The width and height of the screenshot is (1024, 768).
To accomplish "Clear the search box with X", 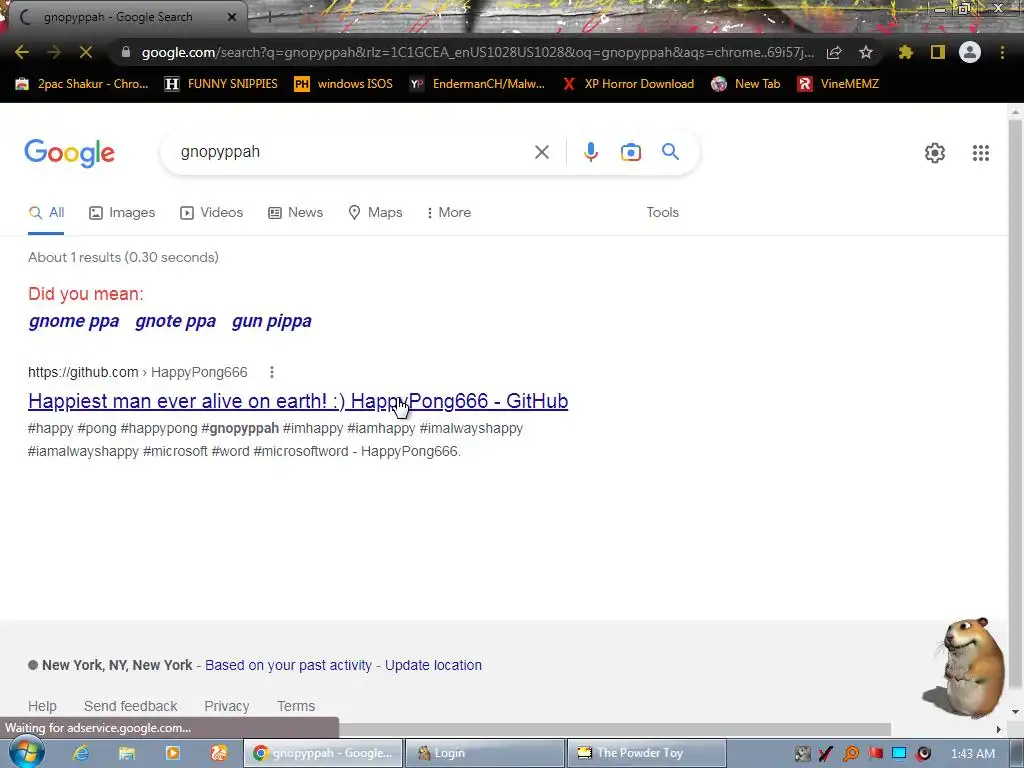I will (541, 152).
